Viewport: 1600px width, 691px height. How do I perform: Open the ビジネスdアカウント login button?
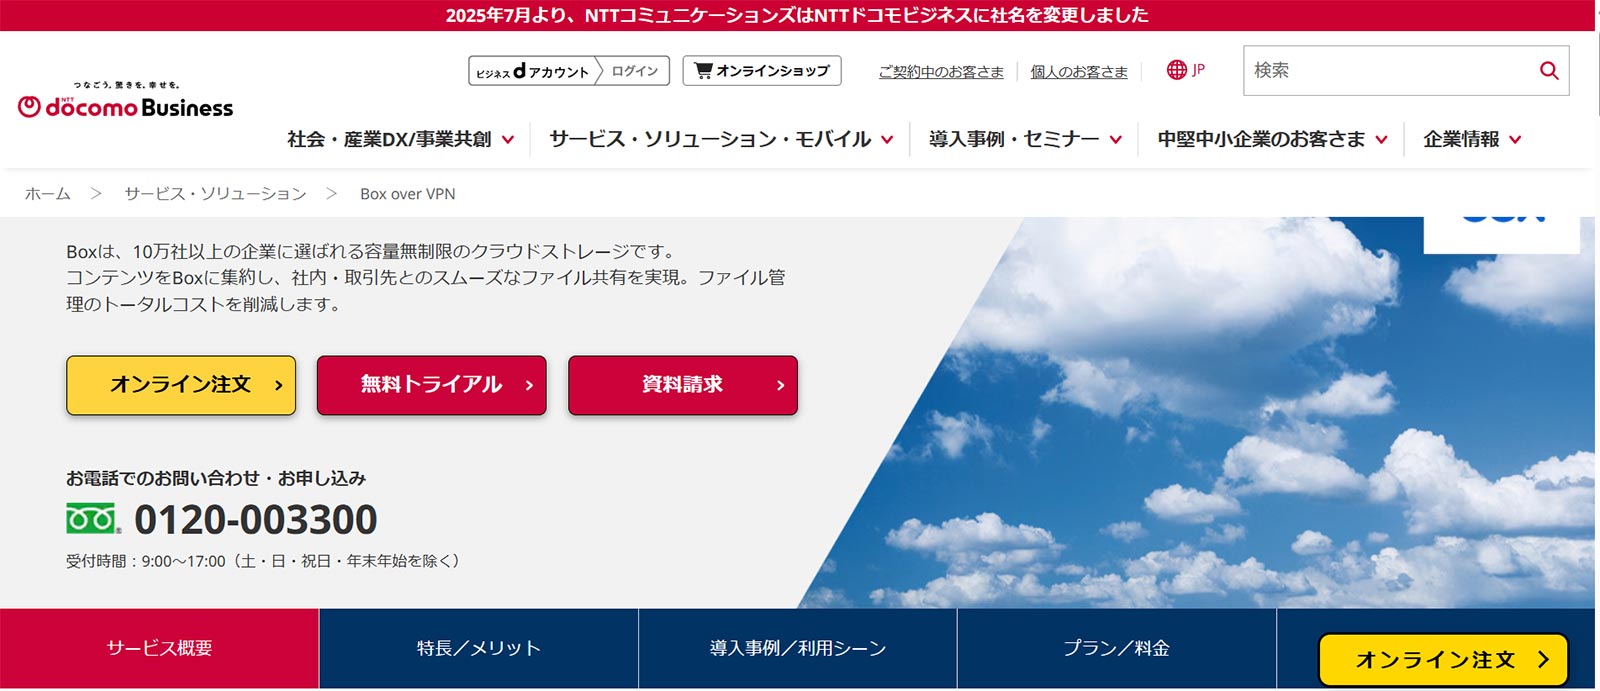click(x=569, y=71)
